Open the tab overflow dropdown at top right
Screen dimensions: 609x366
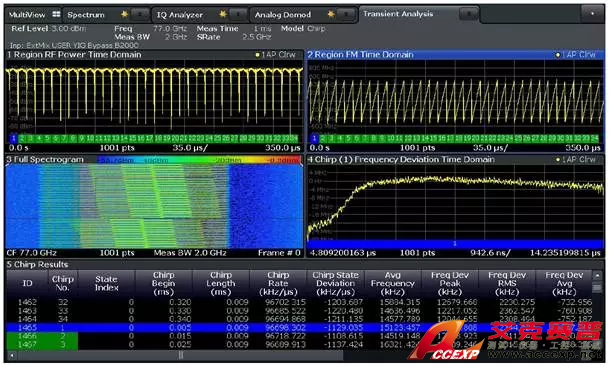(592, 14)
